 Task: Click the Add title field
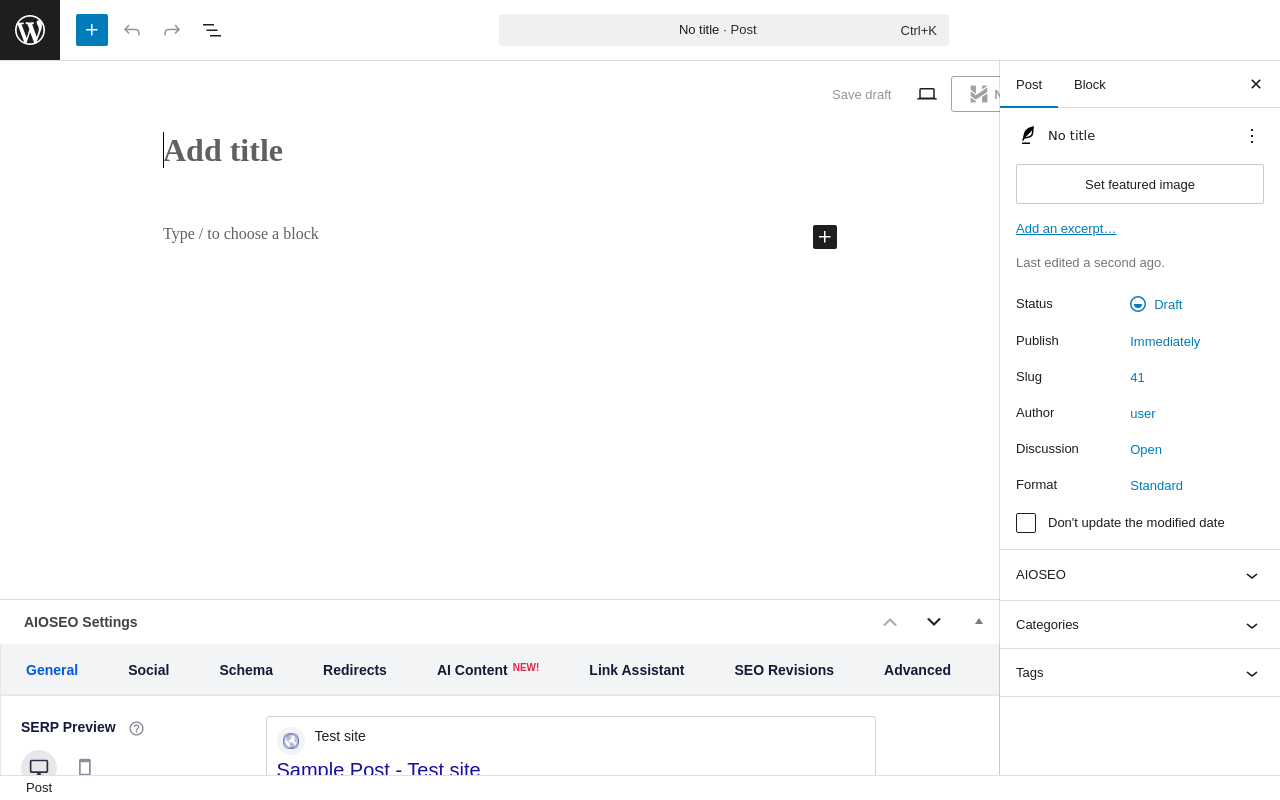click(x=500, y=150)
